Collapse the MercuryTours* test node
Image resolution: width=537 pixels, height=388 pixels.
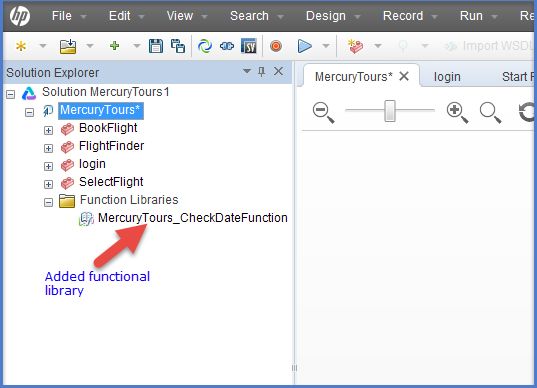tap(29, 112)
